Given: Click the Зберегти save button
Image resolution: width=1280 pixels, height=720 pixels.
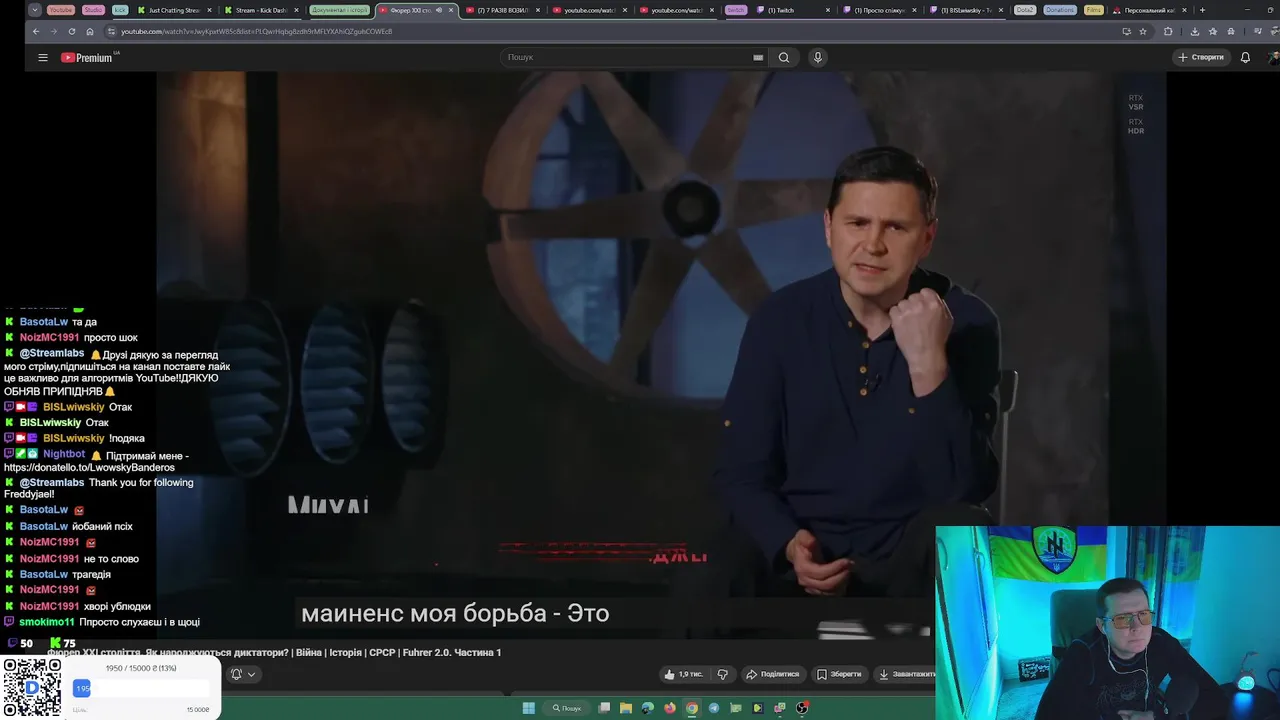Looking at the screenshot, I should (839, 674).
